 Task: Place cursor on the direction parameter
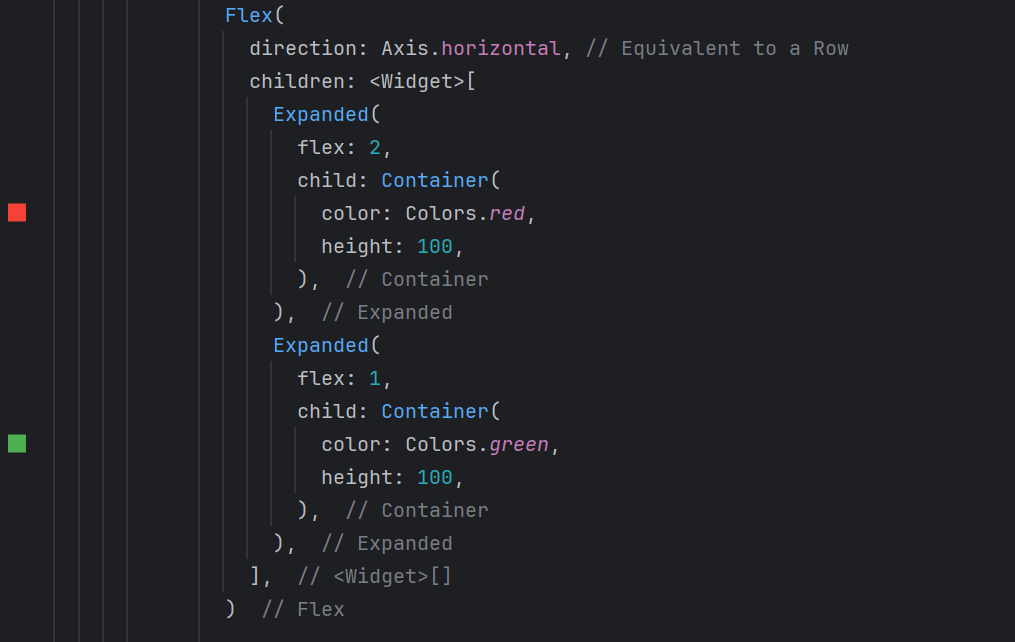[297, 49]
